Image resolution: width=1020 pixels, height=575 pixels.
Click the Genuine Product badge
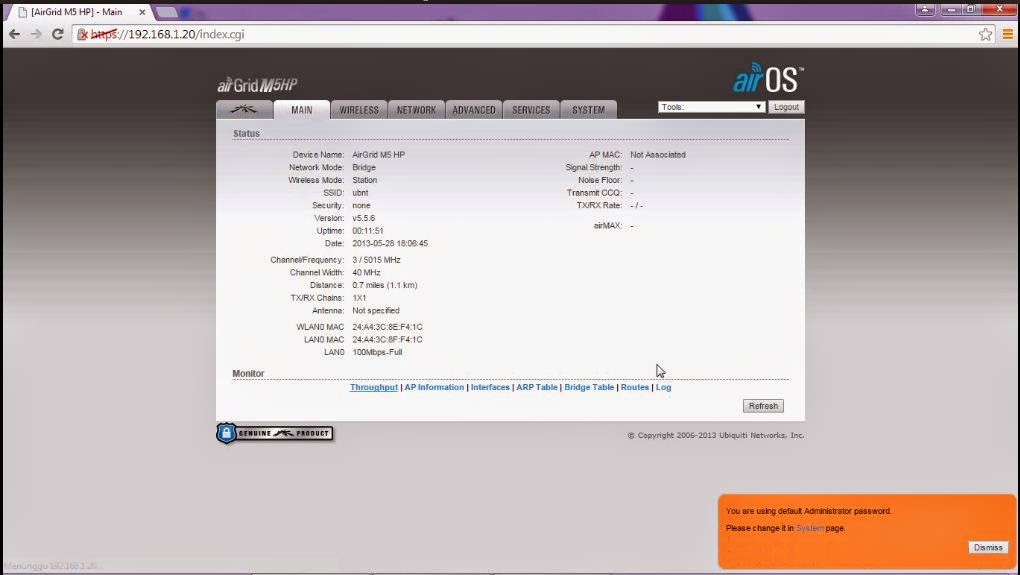[275, 433]
